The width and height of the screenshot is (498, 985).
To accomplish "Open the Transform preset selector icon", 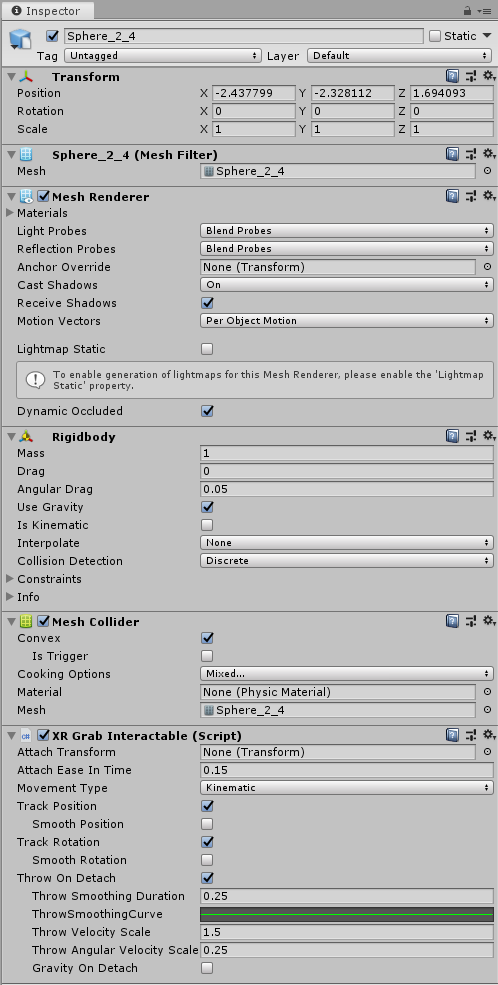I will point(470,77).
